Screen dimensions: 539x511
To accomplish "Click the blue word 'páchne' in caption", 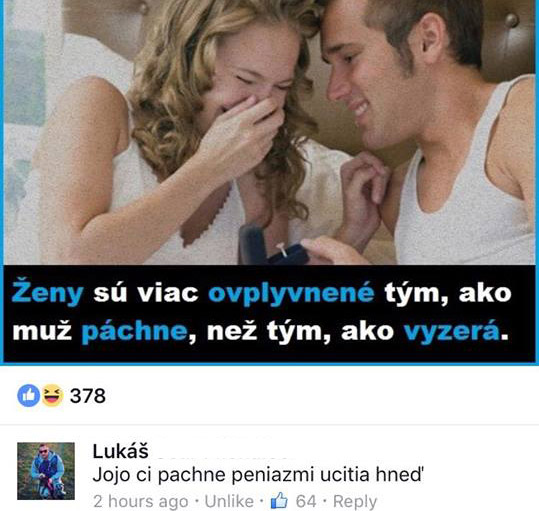I will 134,332.
